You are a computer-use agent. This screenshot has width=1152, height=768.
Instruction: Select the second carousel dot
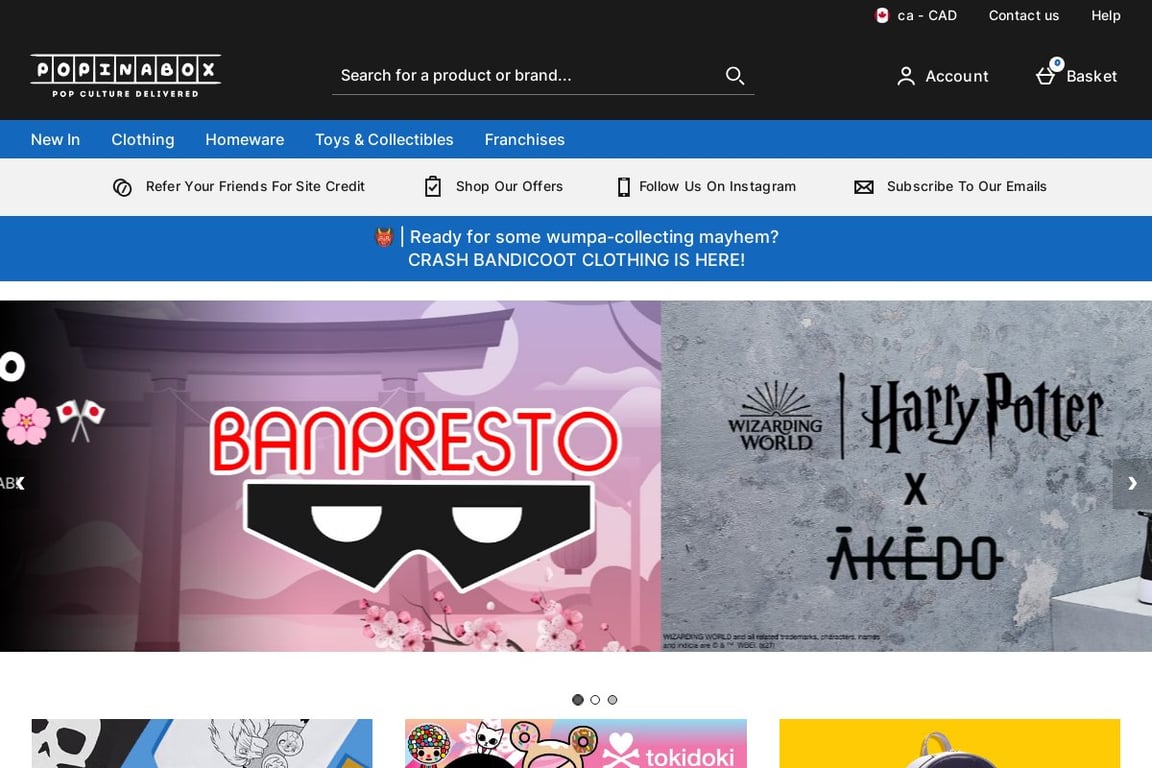click(x=595, y=700)
